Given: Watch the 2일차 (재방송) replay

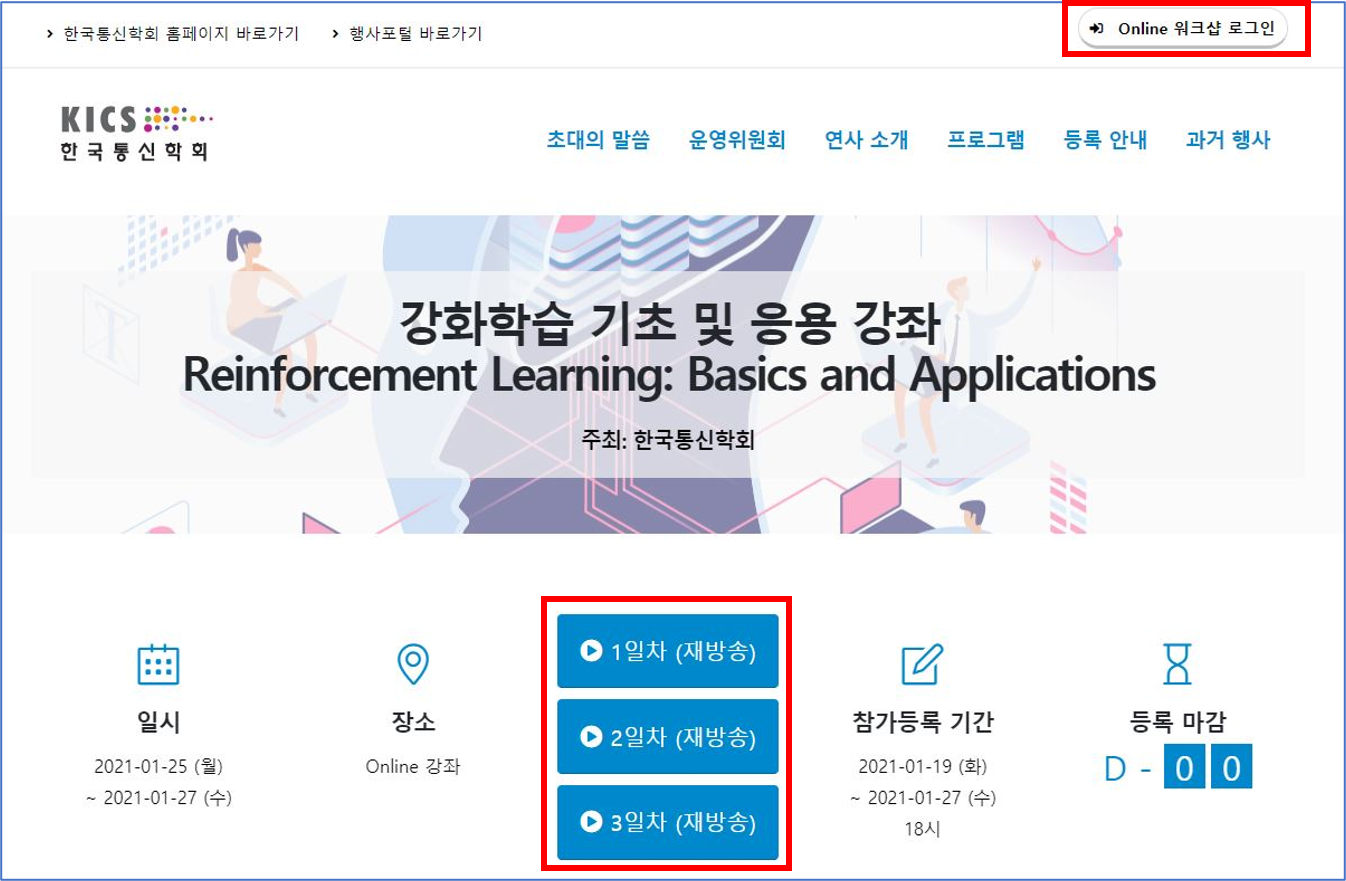Looking at the screenshot, I should click(x=667, y=737).
